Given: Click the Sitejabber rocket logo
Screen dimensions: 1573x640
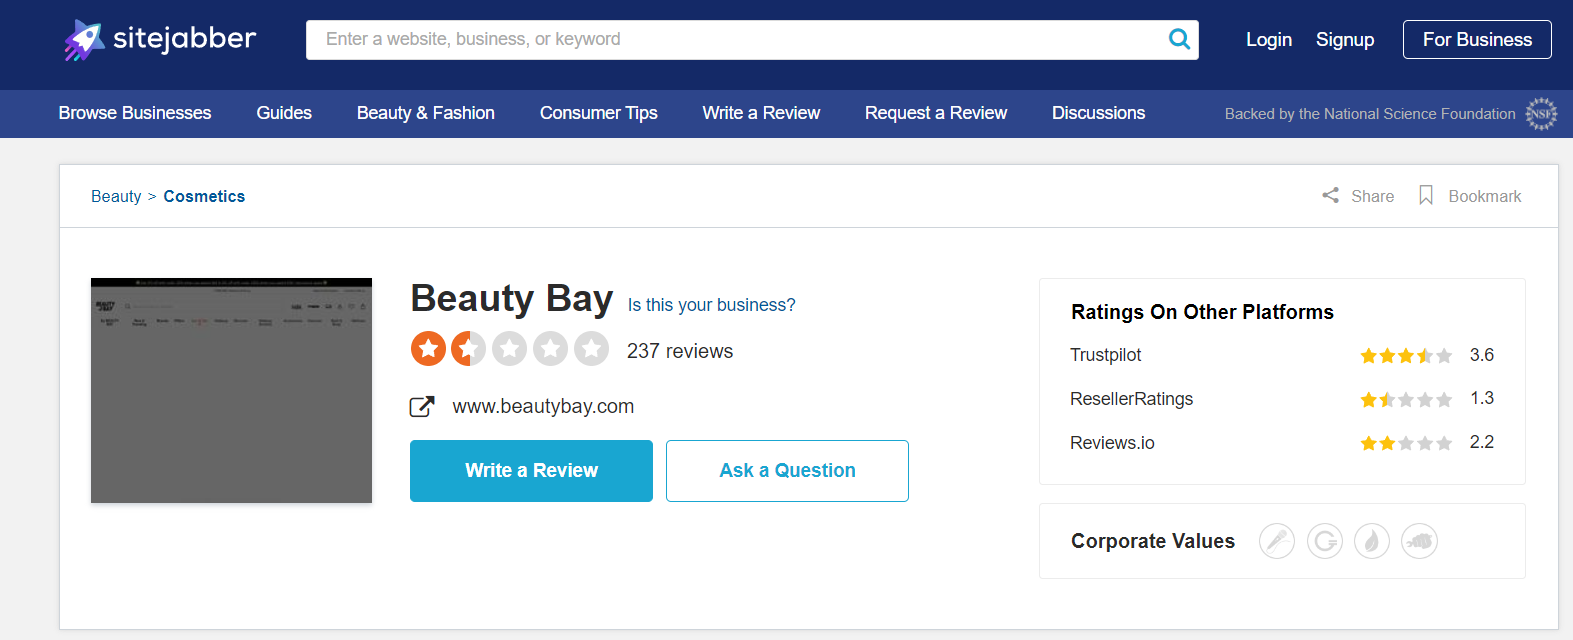Looking at the screenshot, I should point(84,40).
